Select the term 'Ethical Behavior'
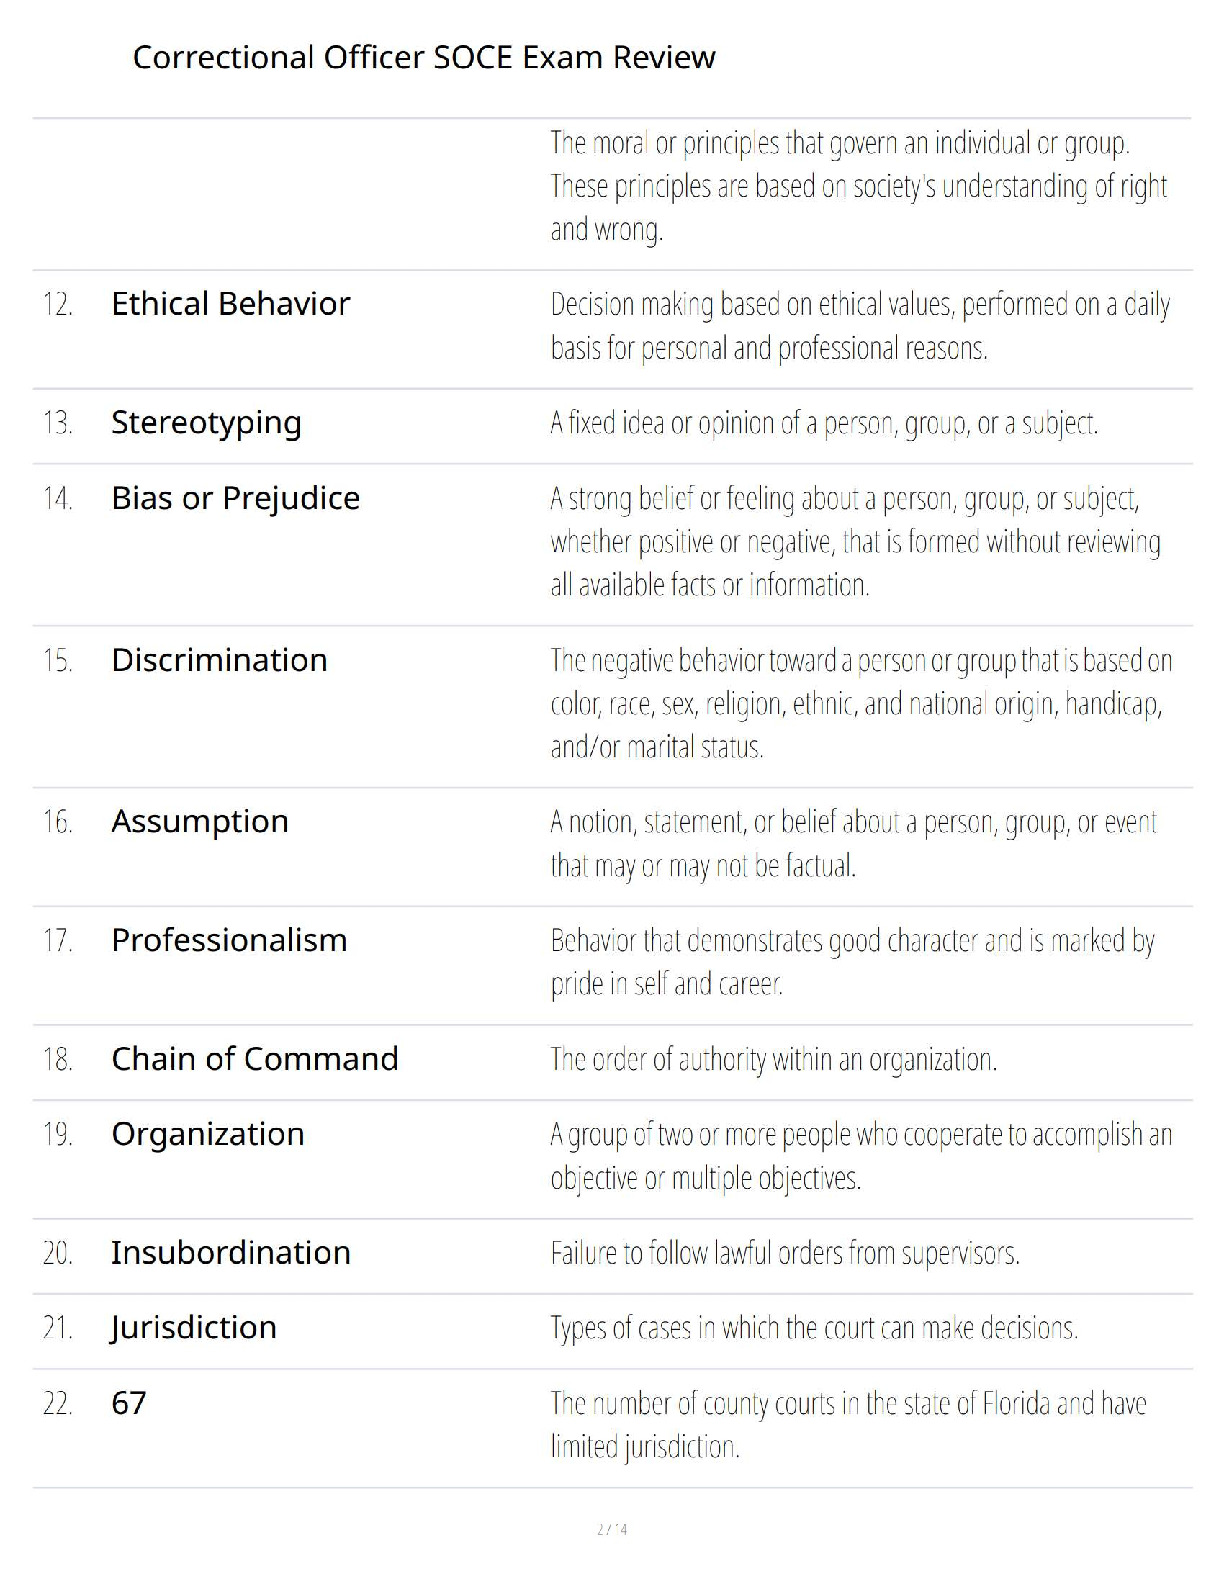 tap(230, 304)
